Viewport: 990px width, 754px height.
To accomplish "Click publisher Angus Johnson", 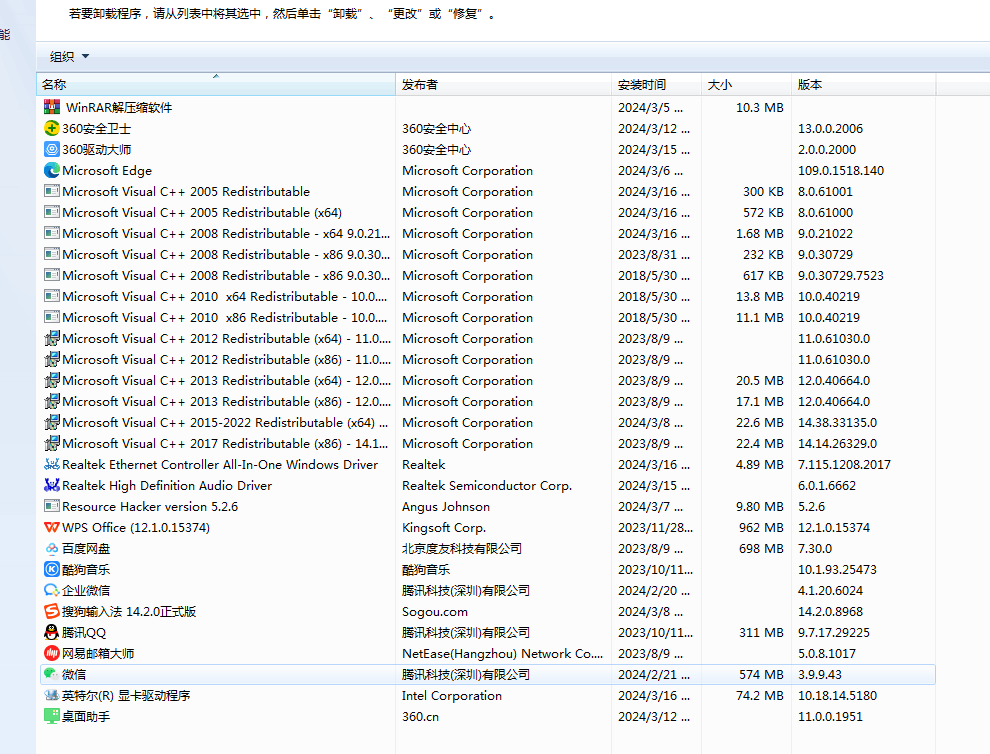I will tap(446, 506).
